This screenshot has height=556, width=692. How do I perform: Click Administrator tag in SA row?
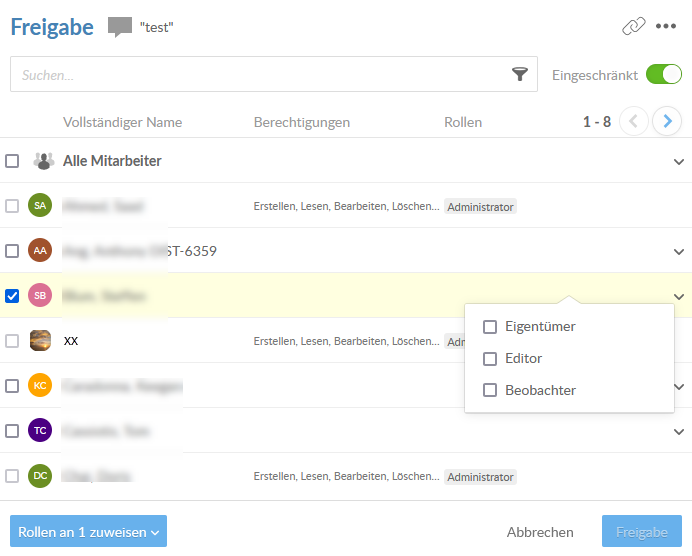(x=480, y=207)
